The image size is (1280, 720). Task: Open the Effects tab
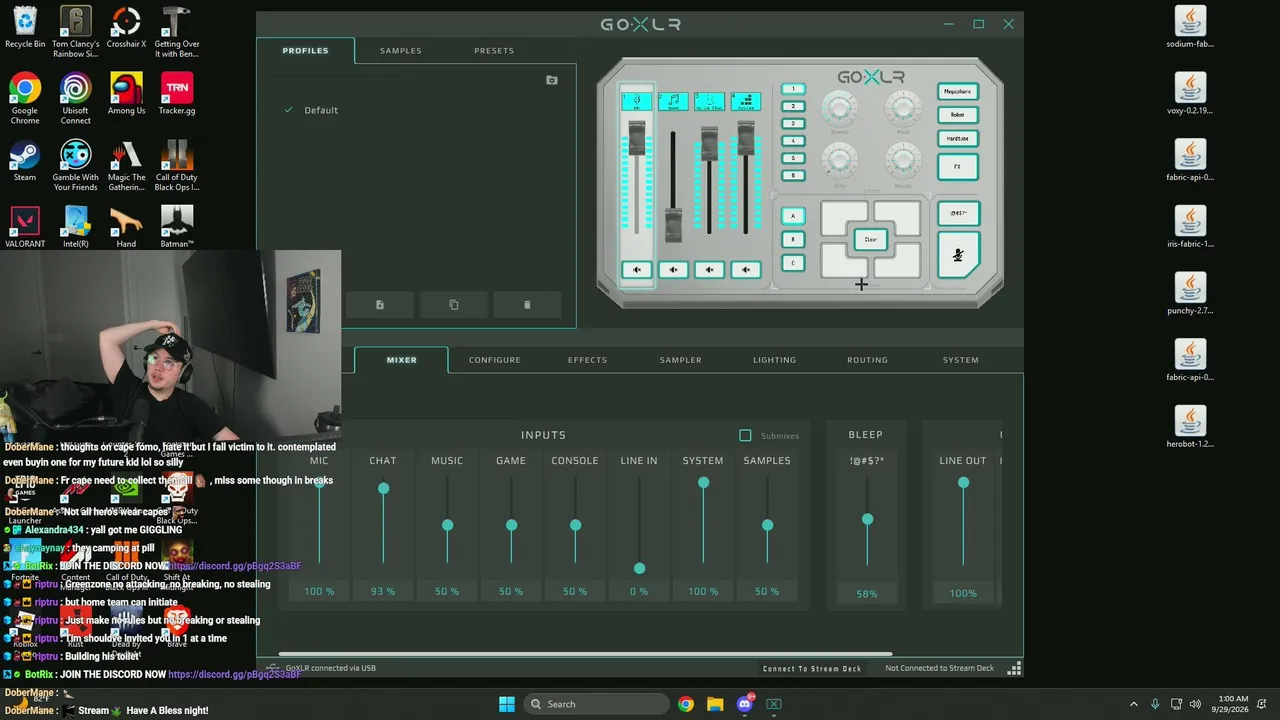click(x=588, y=360)
